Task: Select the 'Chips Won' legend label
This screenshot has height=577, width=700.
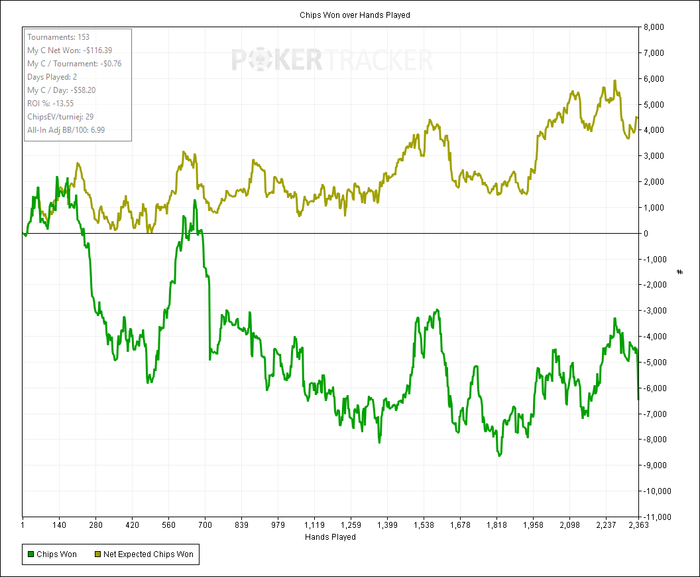Action: [57, 554]
